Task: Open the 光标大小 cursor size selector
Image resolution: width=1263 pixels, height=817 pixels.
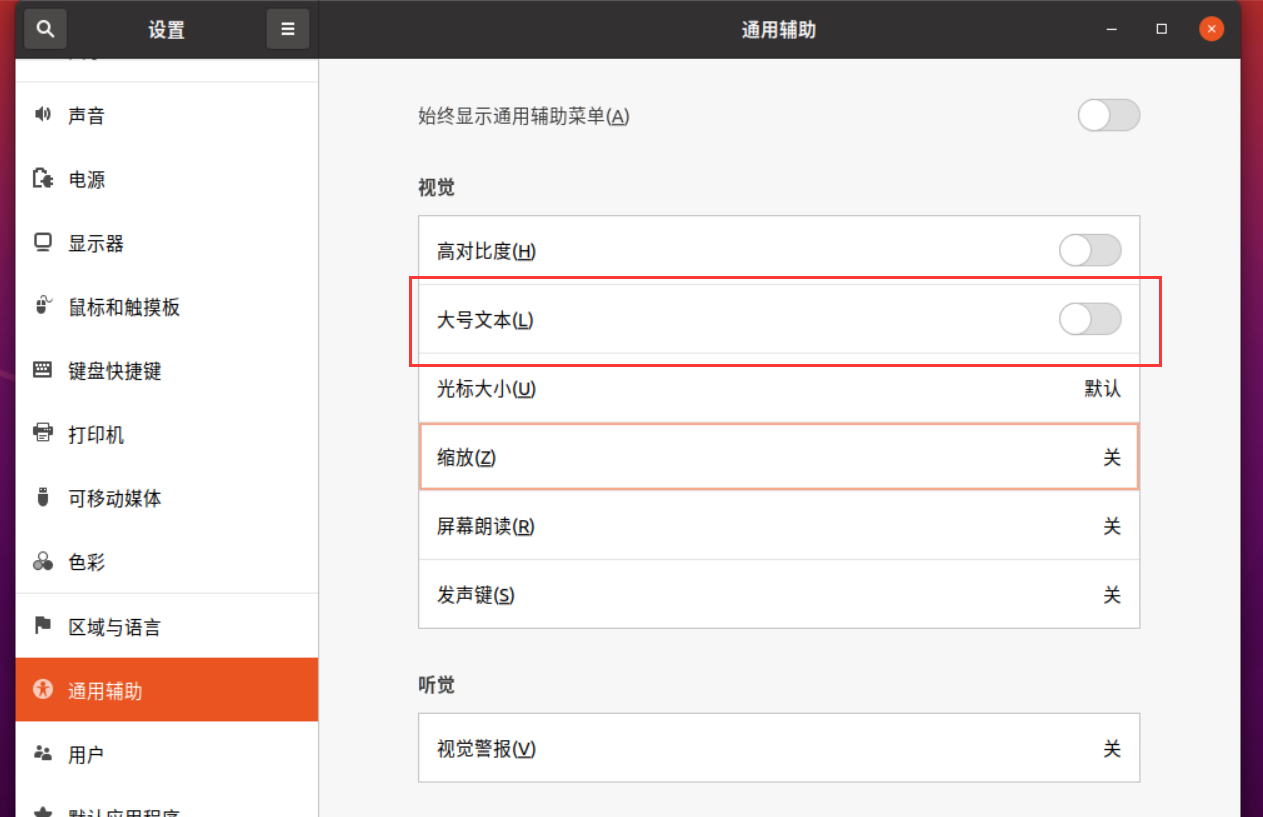Action: [778, 389]
